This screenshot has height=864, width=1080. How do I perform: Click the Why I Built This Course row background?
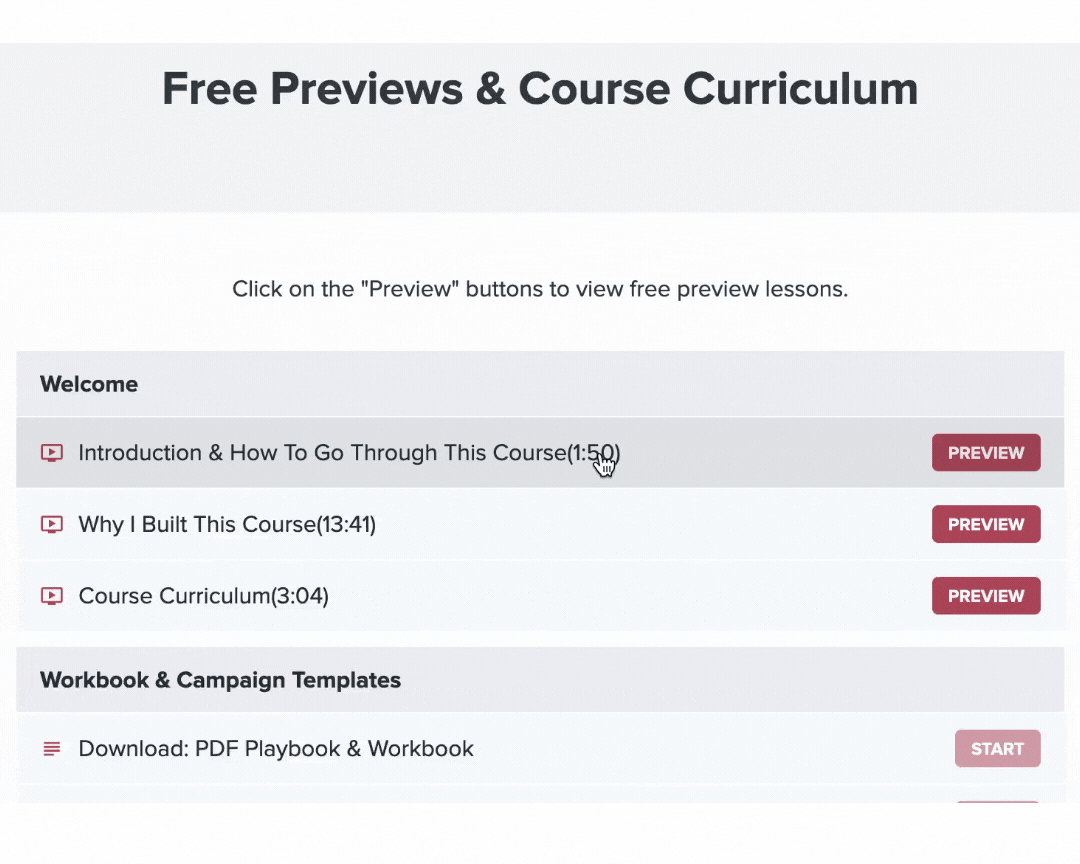[620, 524]
